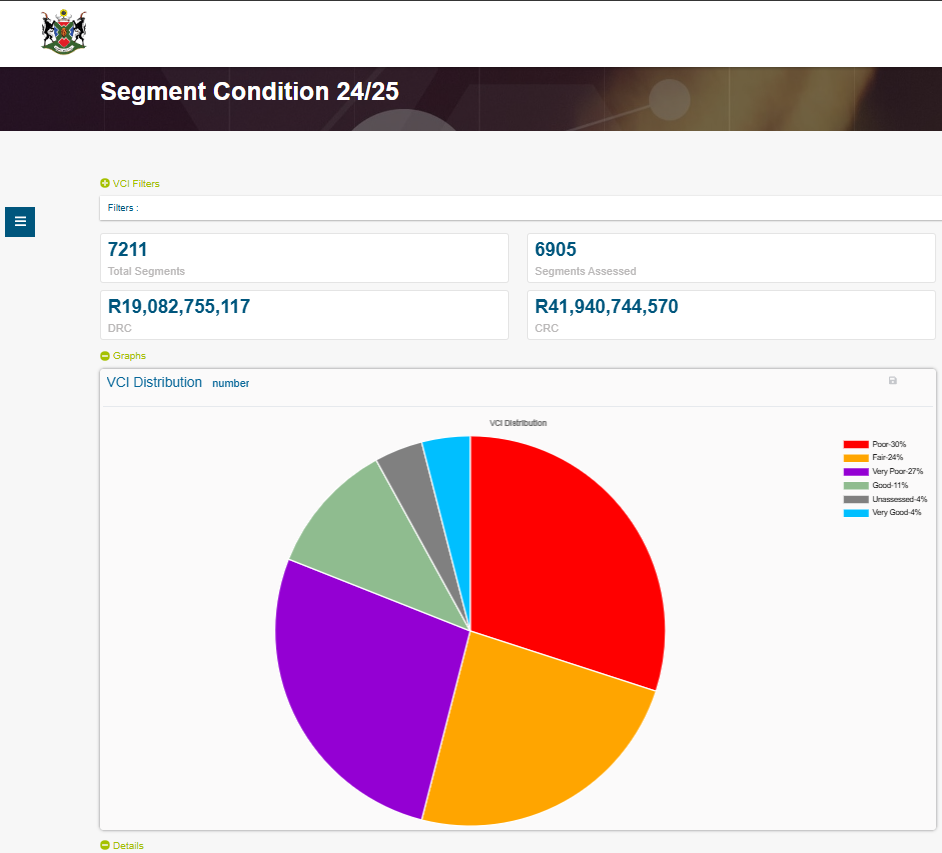
Task: Open the hamburger sidebar menu
Action: tap(20, 221)
